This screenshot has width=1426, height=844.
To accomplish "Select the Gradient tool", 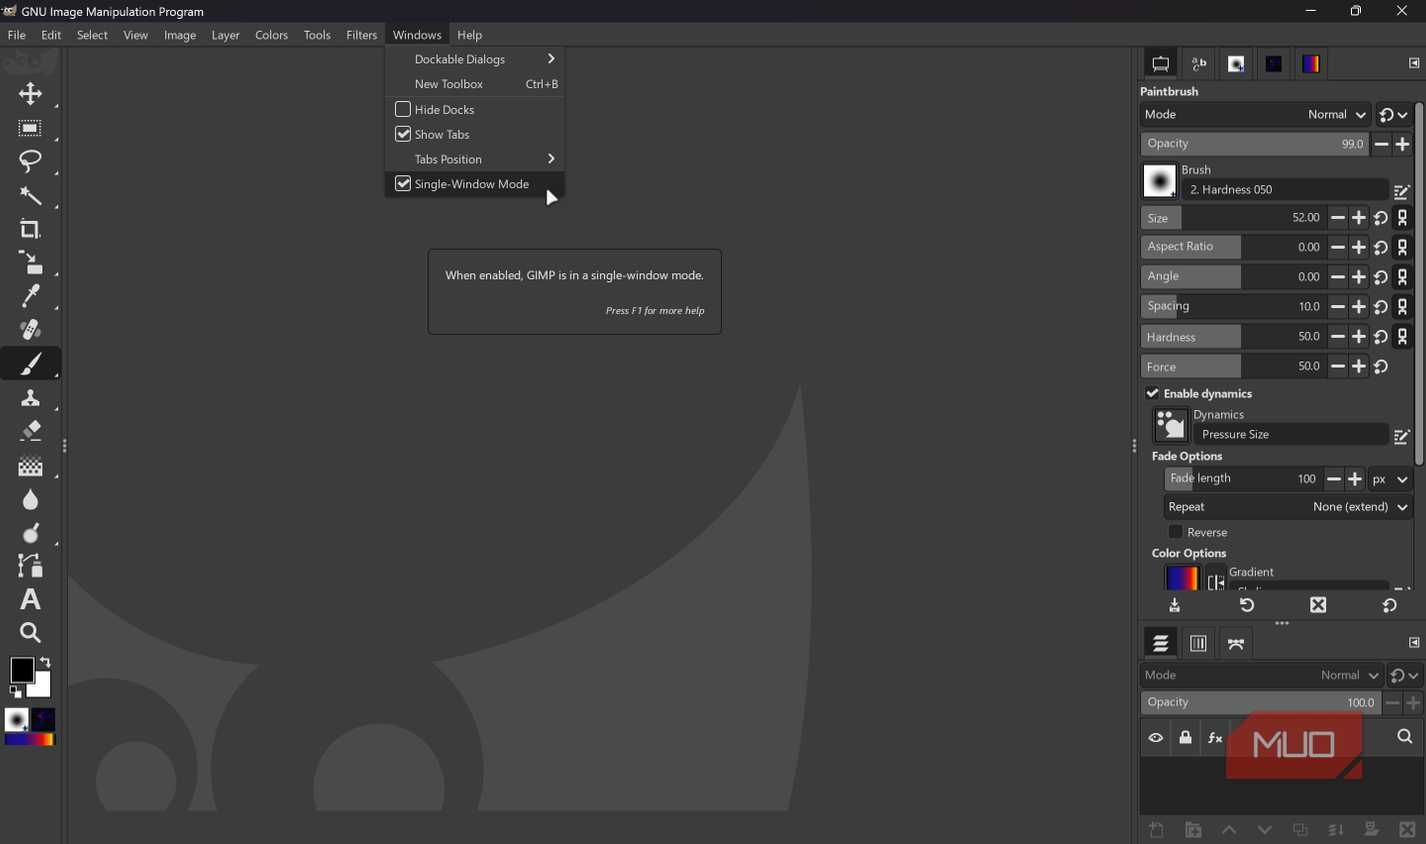I will [30, 465].
